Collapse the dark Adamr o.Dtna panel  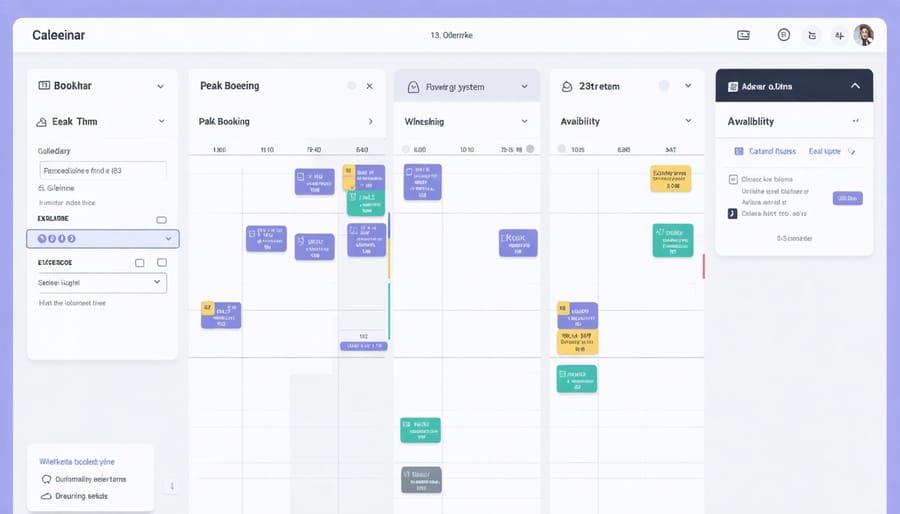point(854,87)
